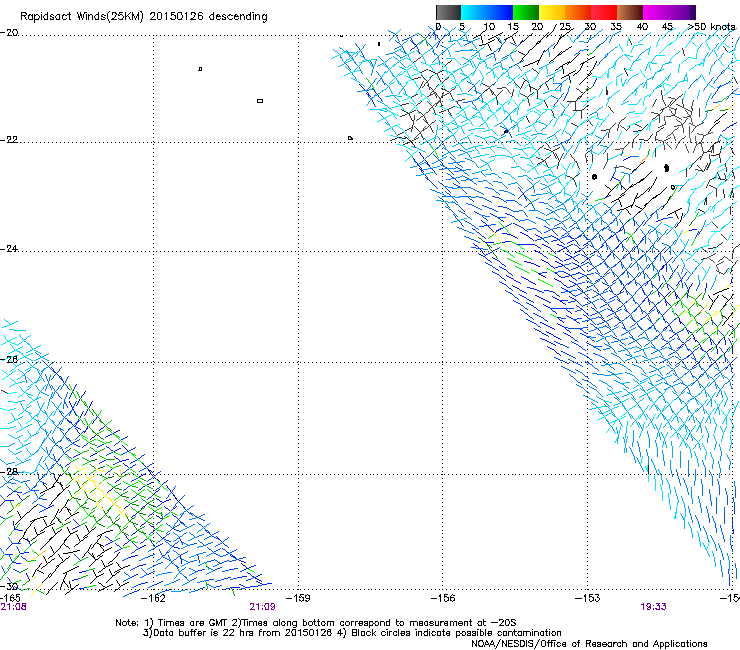Click the -159 longitude axis label
Screen dimensions: 740x650
[298, 598]
